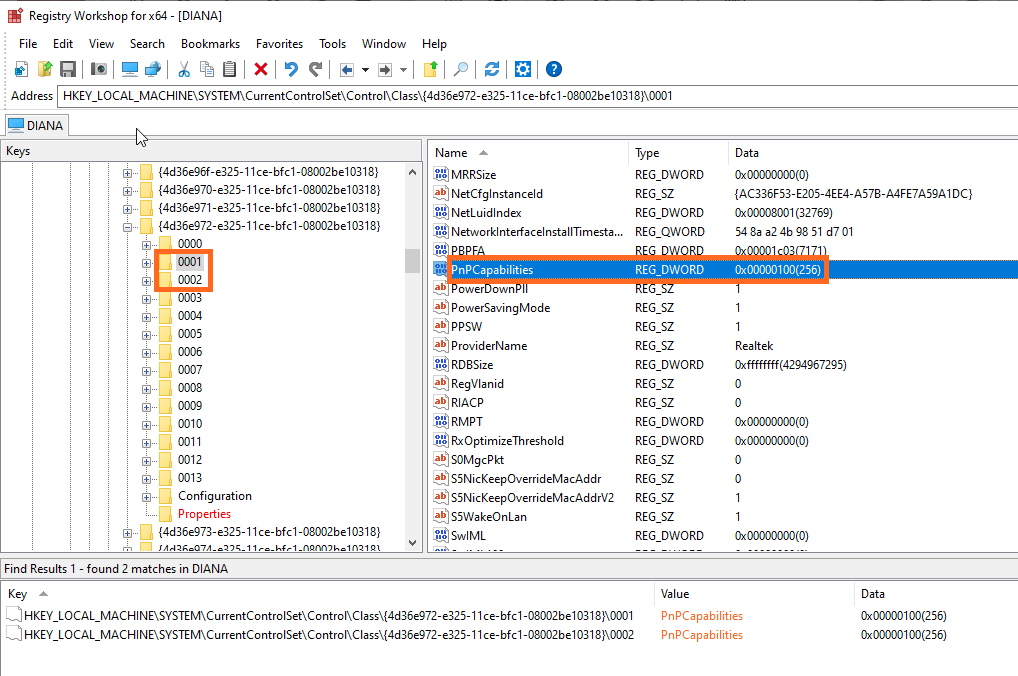This screenshot has height=676, width=1018.
Task: Open the Window menu
Action: [x=384, y=44]
